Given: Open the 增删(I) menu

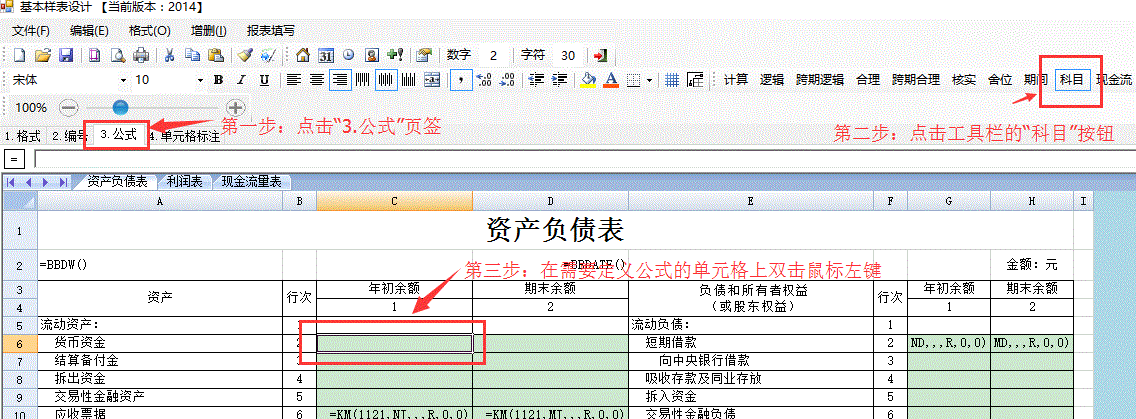Looking at the screenshot, I should [x=209, y=31].
